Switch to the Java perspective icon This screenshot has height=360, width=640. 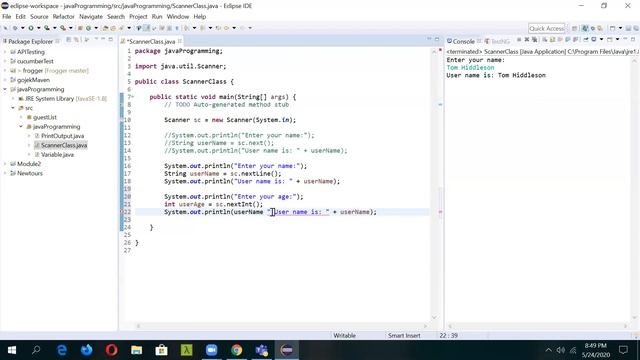[585, 28]
